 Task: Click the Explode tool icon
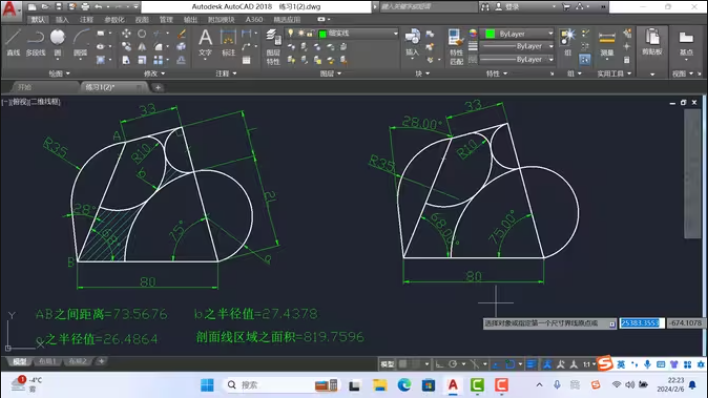click(181, 47)
